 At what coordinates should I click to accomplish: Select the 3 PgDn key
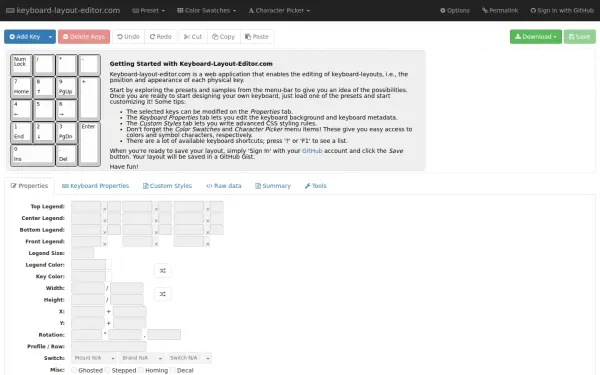66,132
